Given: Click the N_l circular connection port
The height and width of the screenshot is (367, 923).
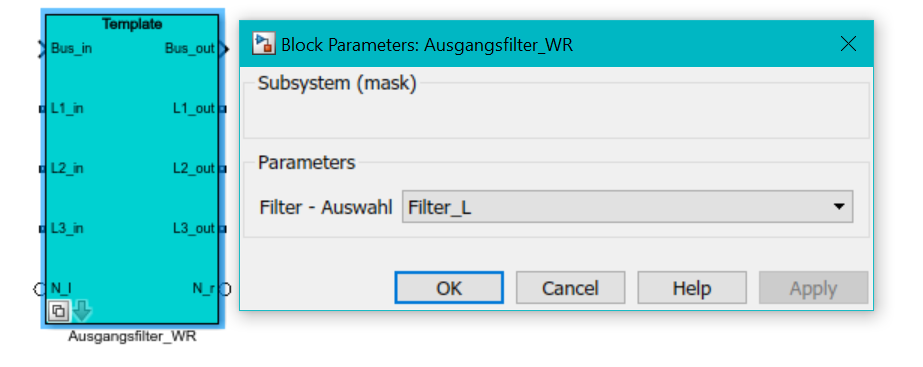Looking at the screenshot, I should [39, 289].
